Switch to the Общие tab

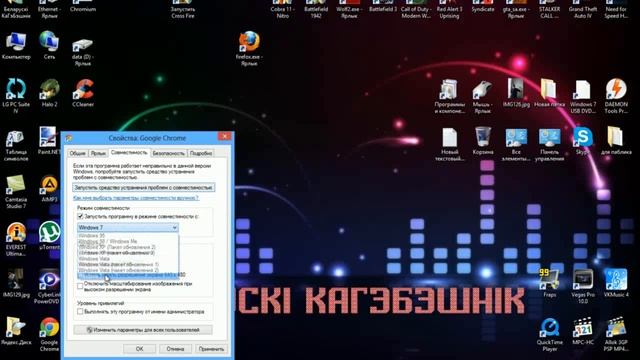point(77,153)
